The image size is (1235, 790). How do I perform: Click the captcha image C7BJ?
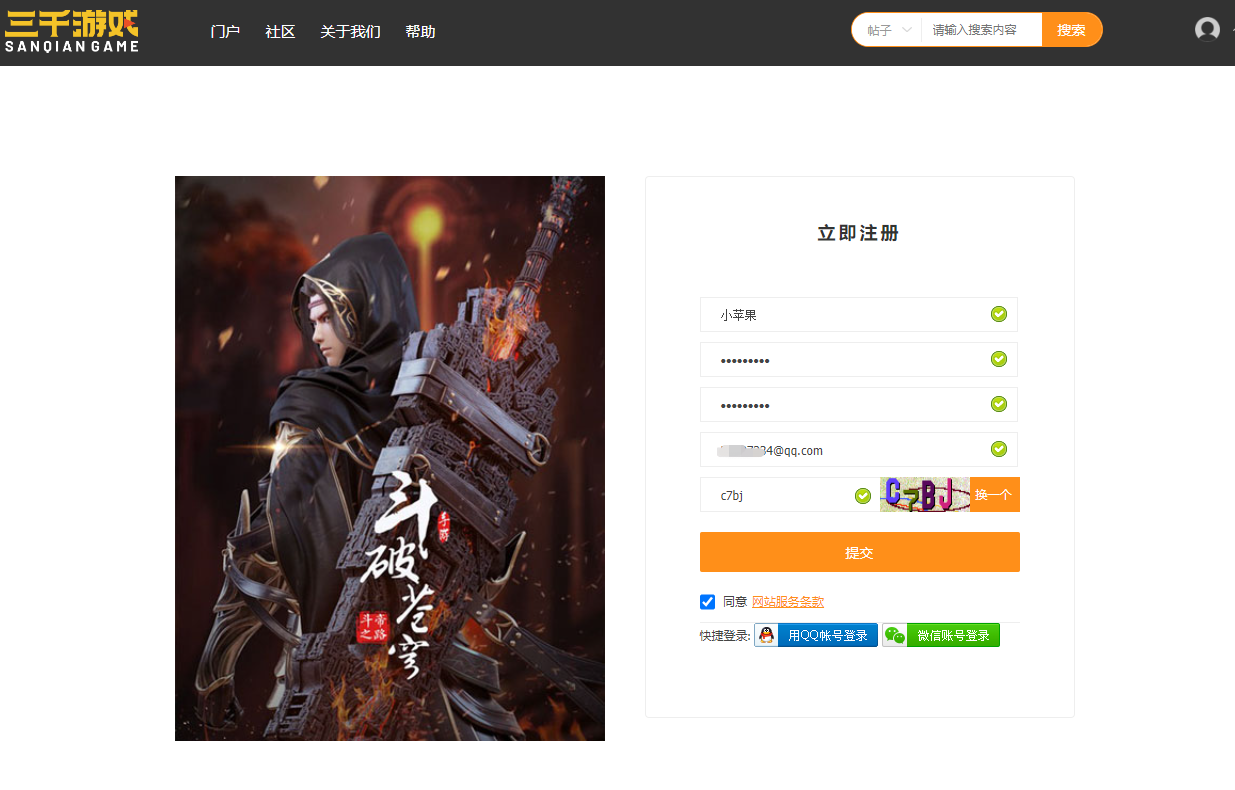(x=925, y=494)
